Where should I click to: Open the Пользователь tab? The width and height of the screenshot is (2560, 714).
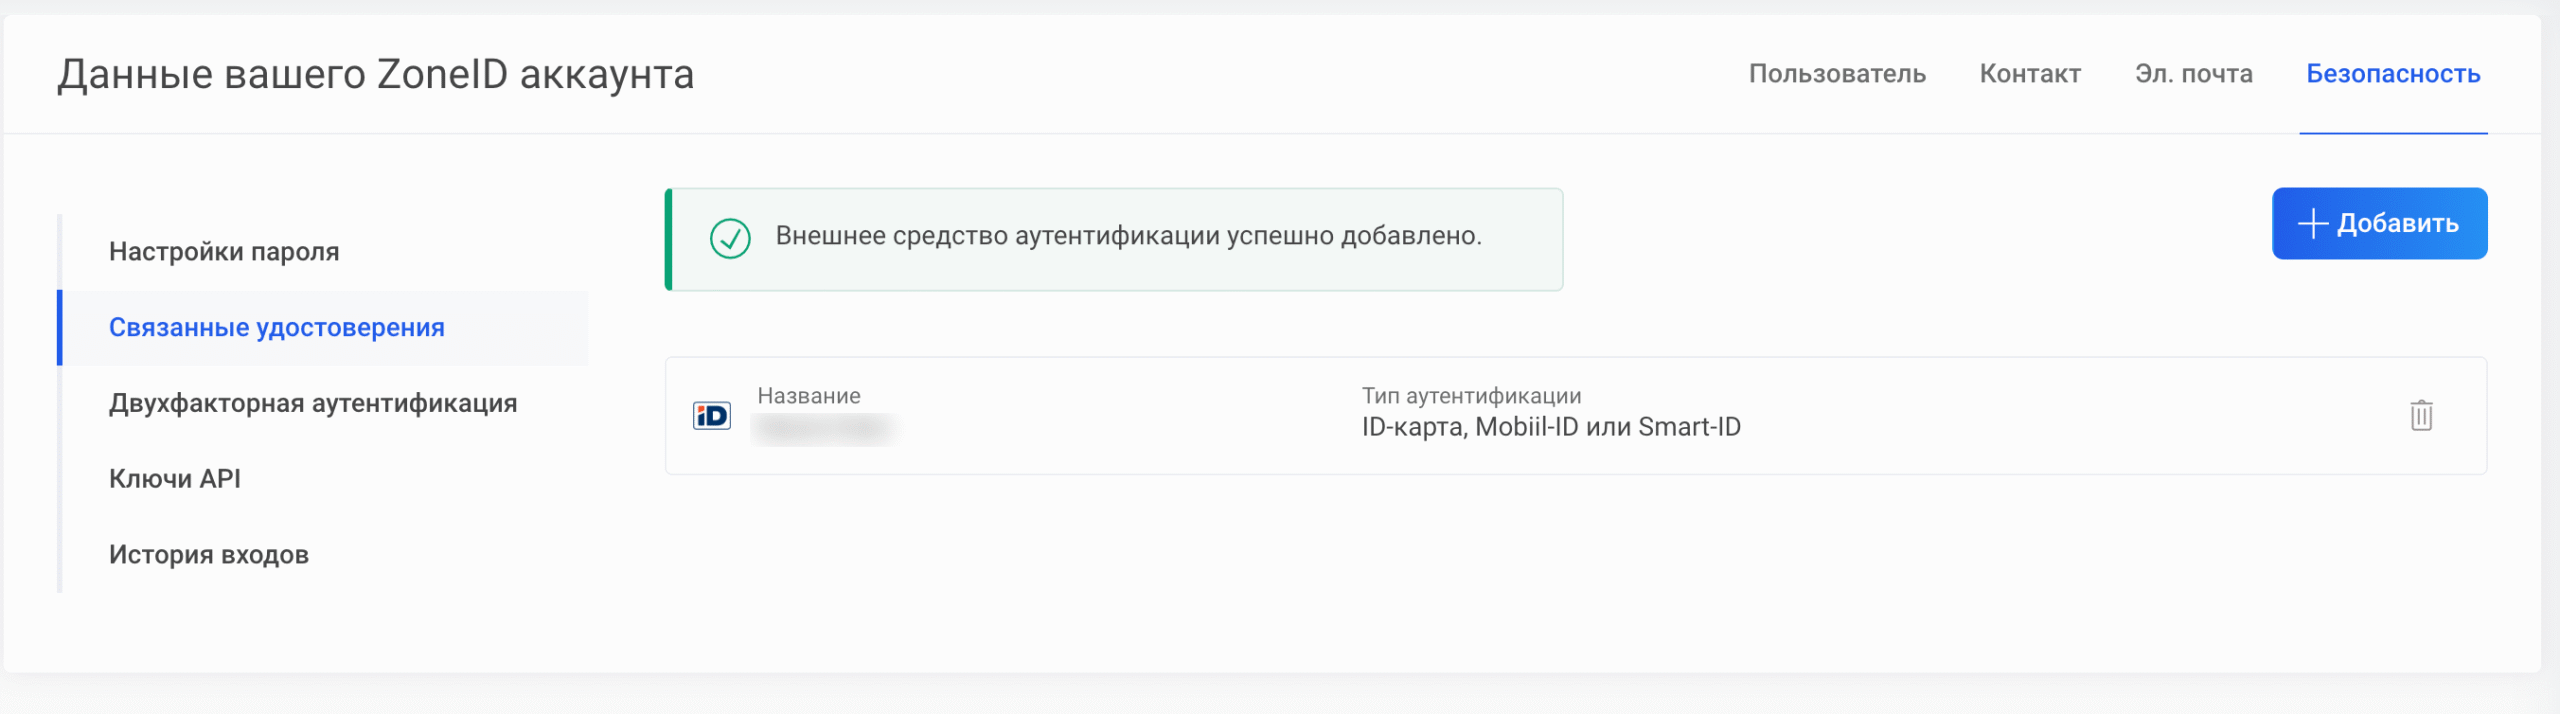coord(1837,74)
